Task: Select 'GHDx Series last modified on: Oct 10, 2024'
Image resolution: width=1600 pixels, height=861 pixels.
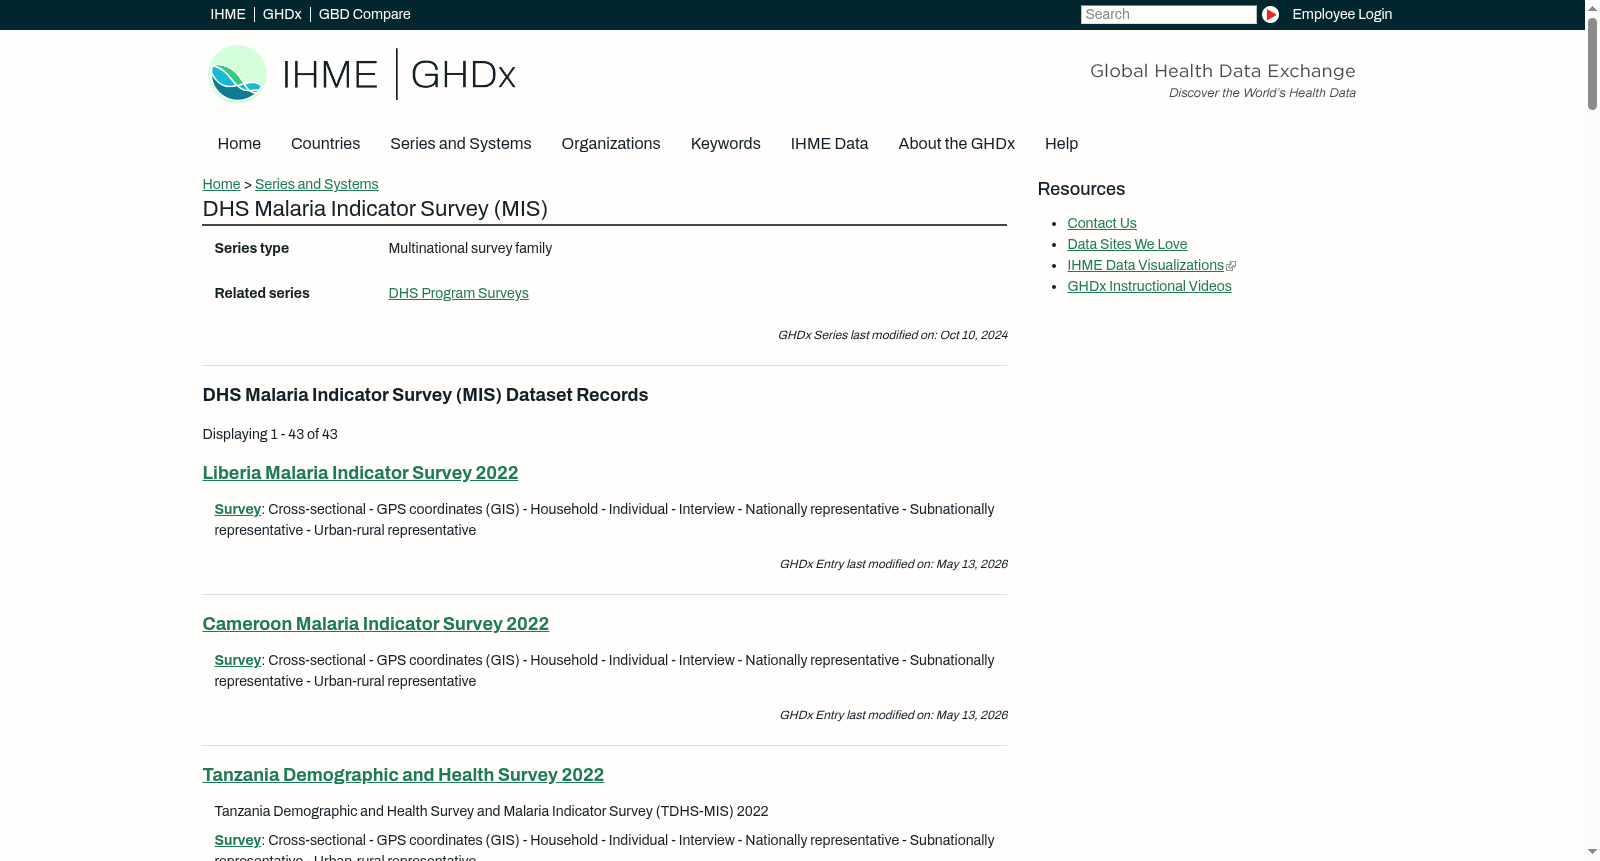Action: tap(893, 335)
